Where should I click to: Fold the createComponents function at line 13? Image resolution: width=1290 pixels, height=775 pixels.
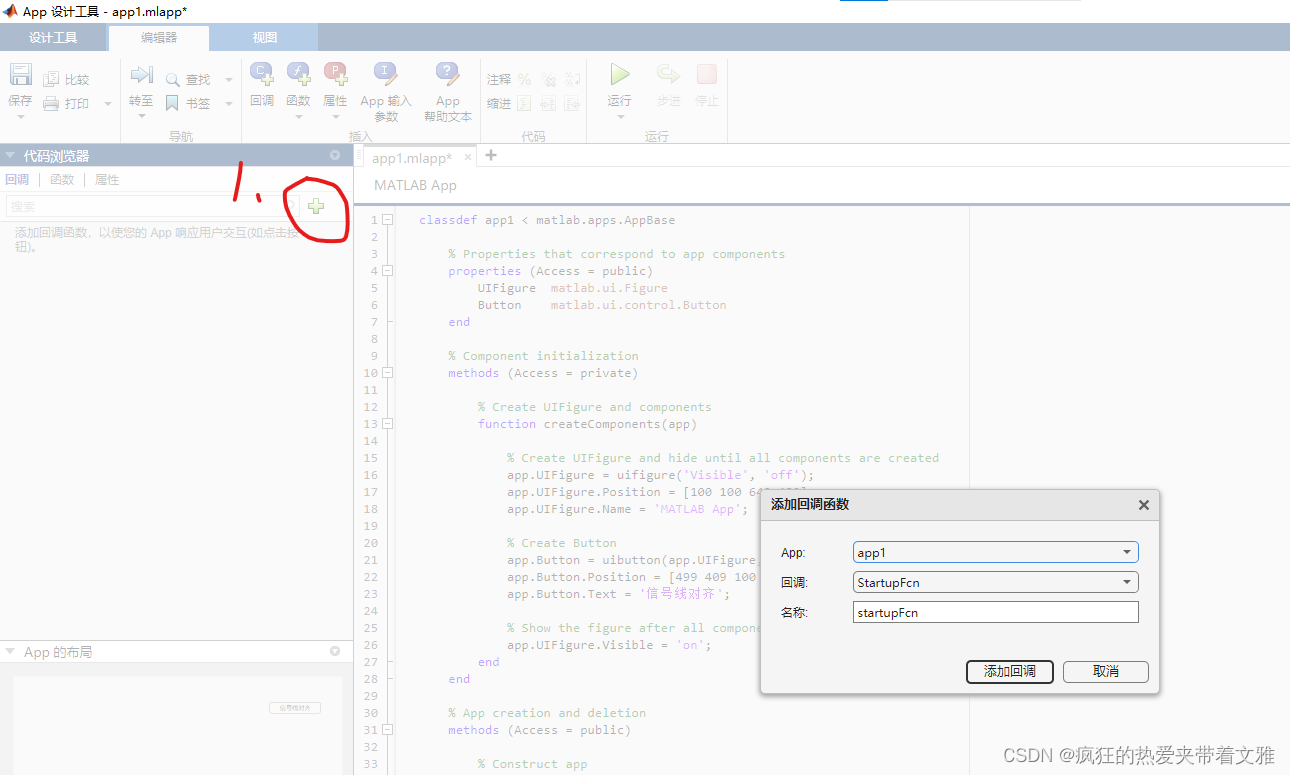[388, 424]
